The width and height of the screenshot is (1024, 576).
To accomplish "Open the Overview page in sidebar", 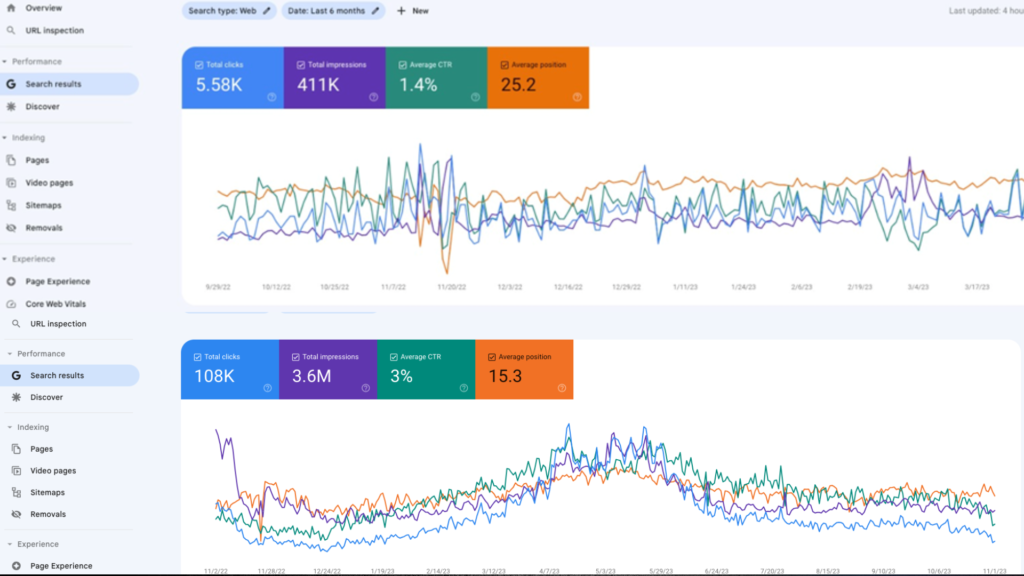I will (43, 8).
